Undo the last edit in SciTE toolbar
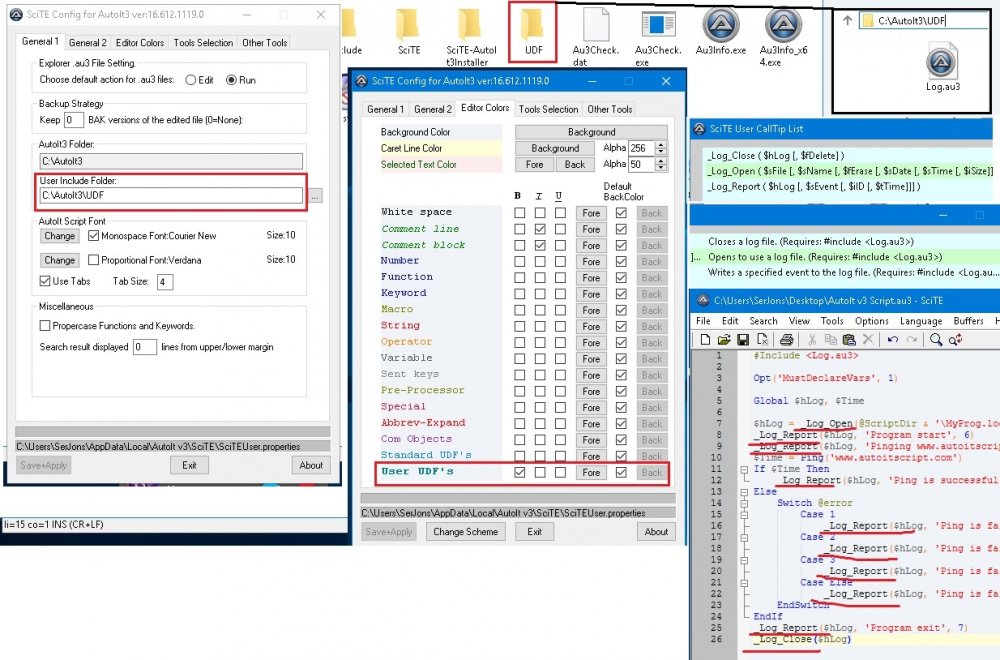Screen dimensions: 1000x660 pyautogui.click(x=893, y=340)
